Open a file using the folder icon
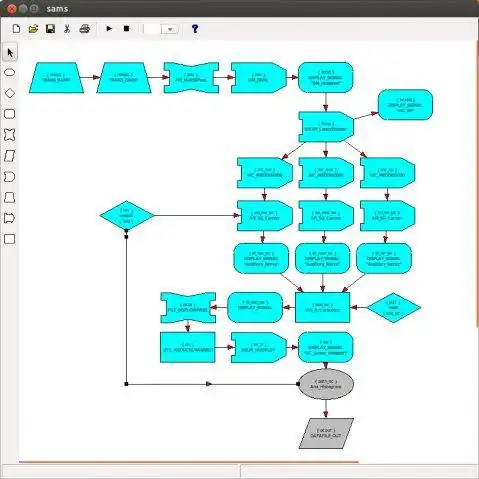 click(33, 29)
